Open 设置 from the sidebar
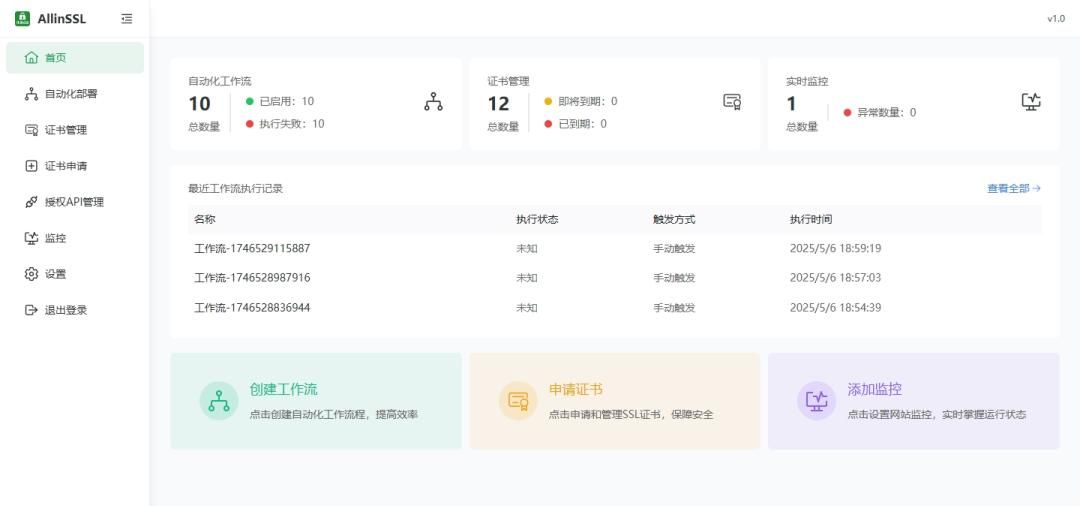This screenshot has height=506, width=1080. (x=75, y=274)
